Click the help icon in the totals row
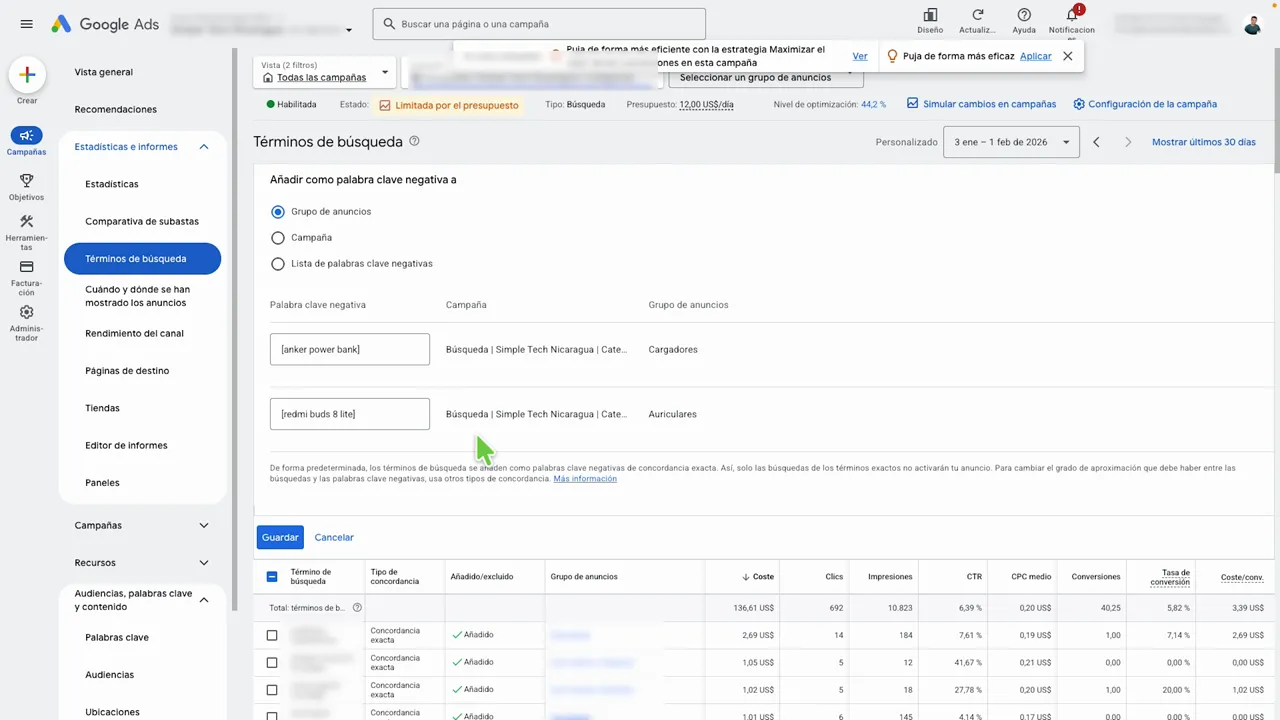This screenshot has width=1280, height=720. coord(357,607)
